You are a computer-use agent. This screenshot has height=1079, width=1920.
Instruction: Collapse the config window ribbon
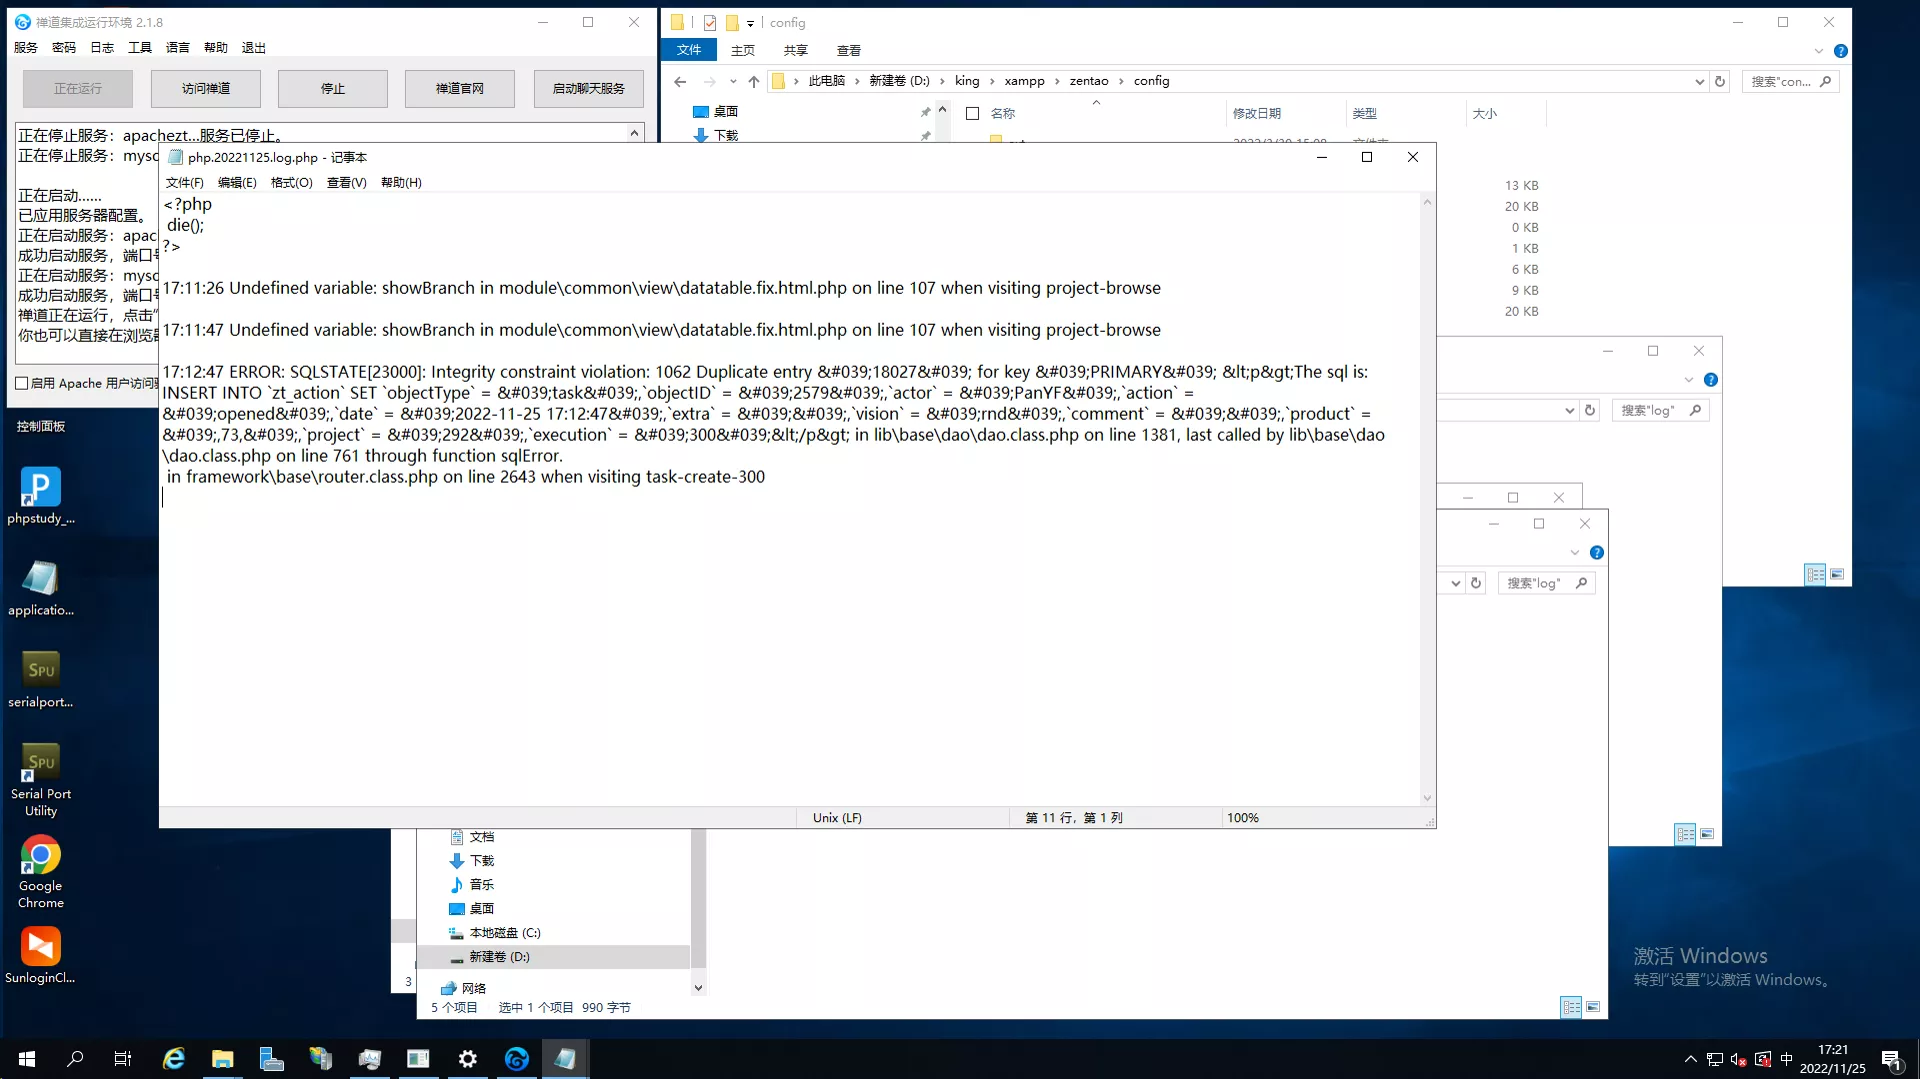[x=1819, y=51]
